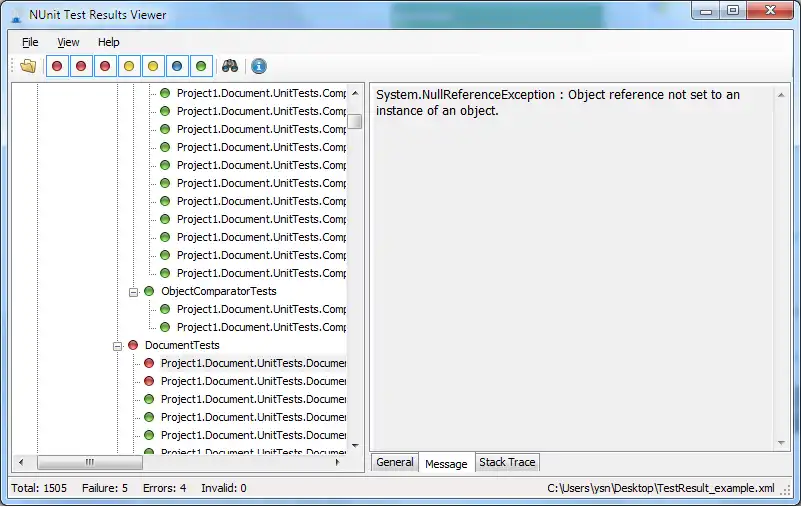Open the File menu
The height and width of the screenshot is (507, 801).
(x=30, y=42)
